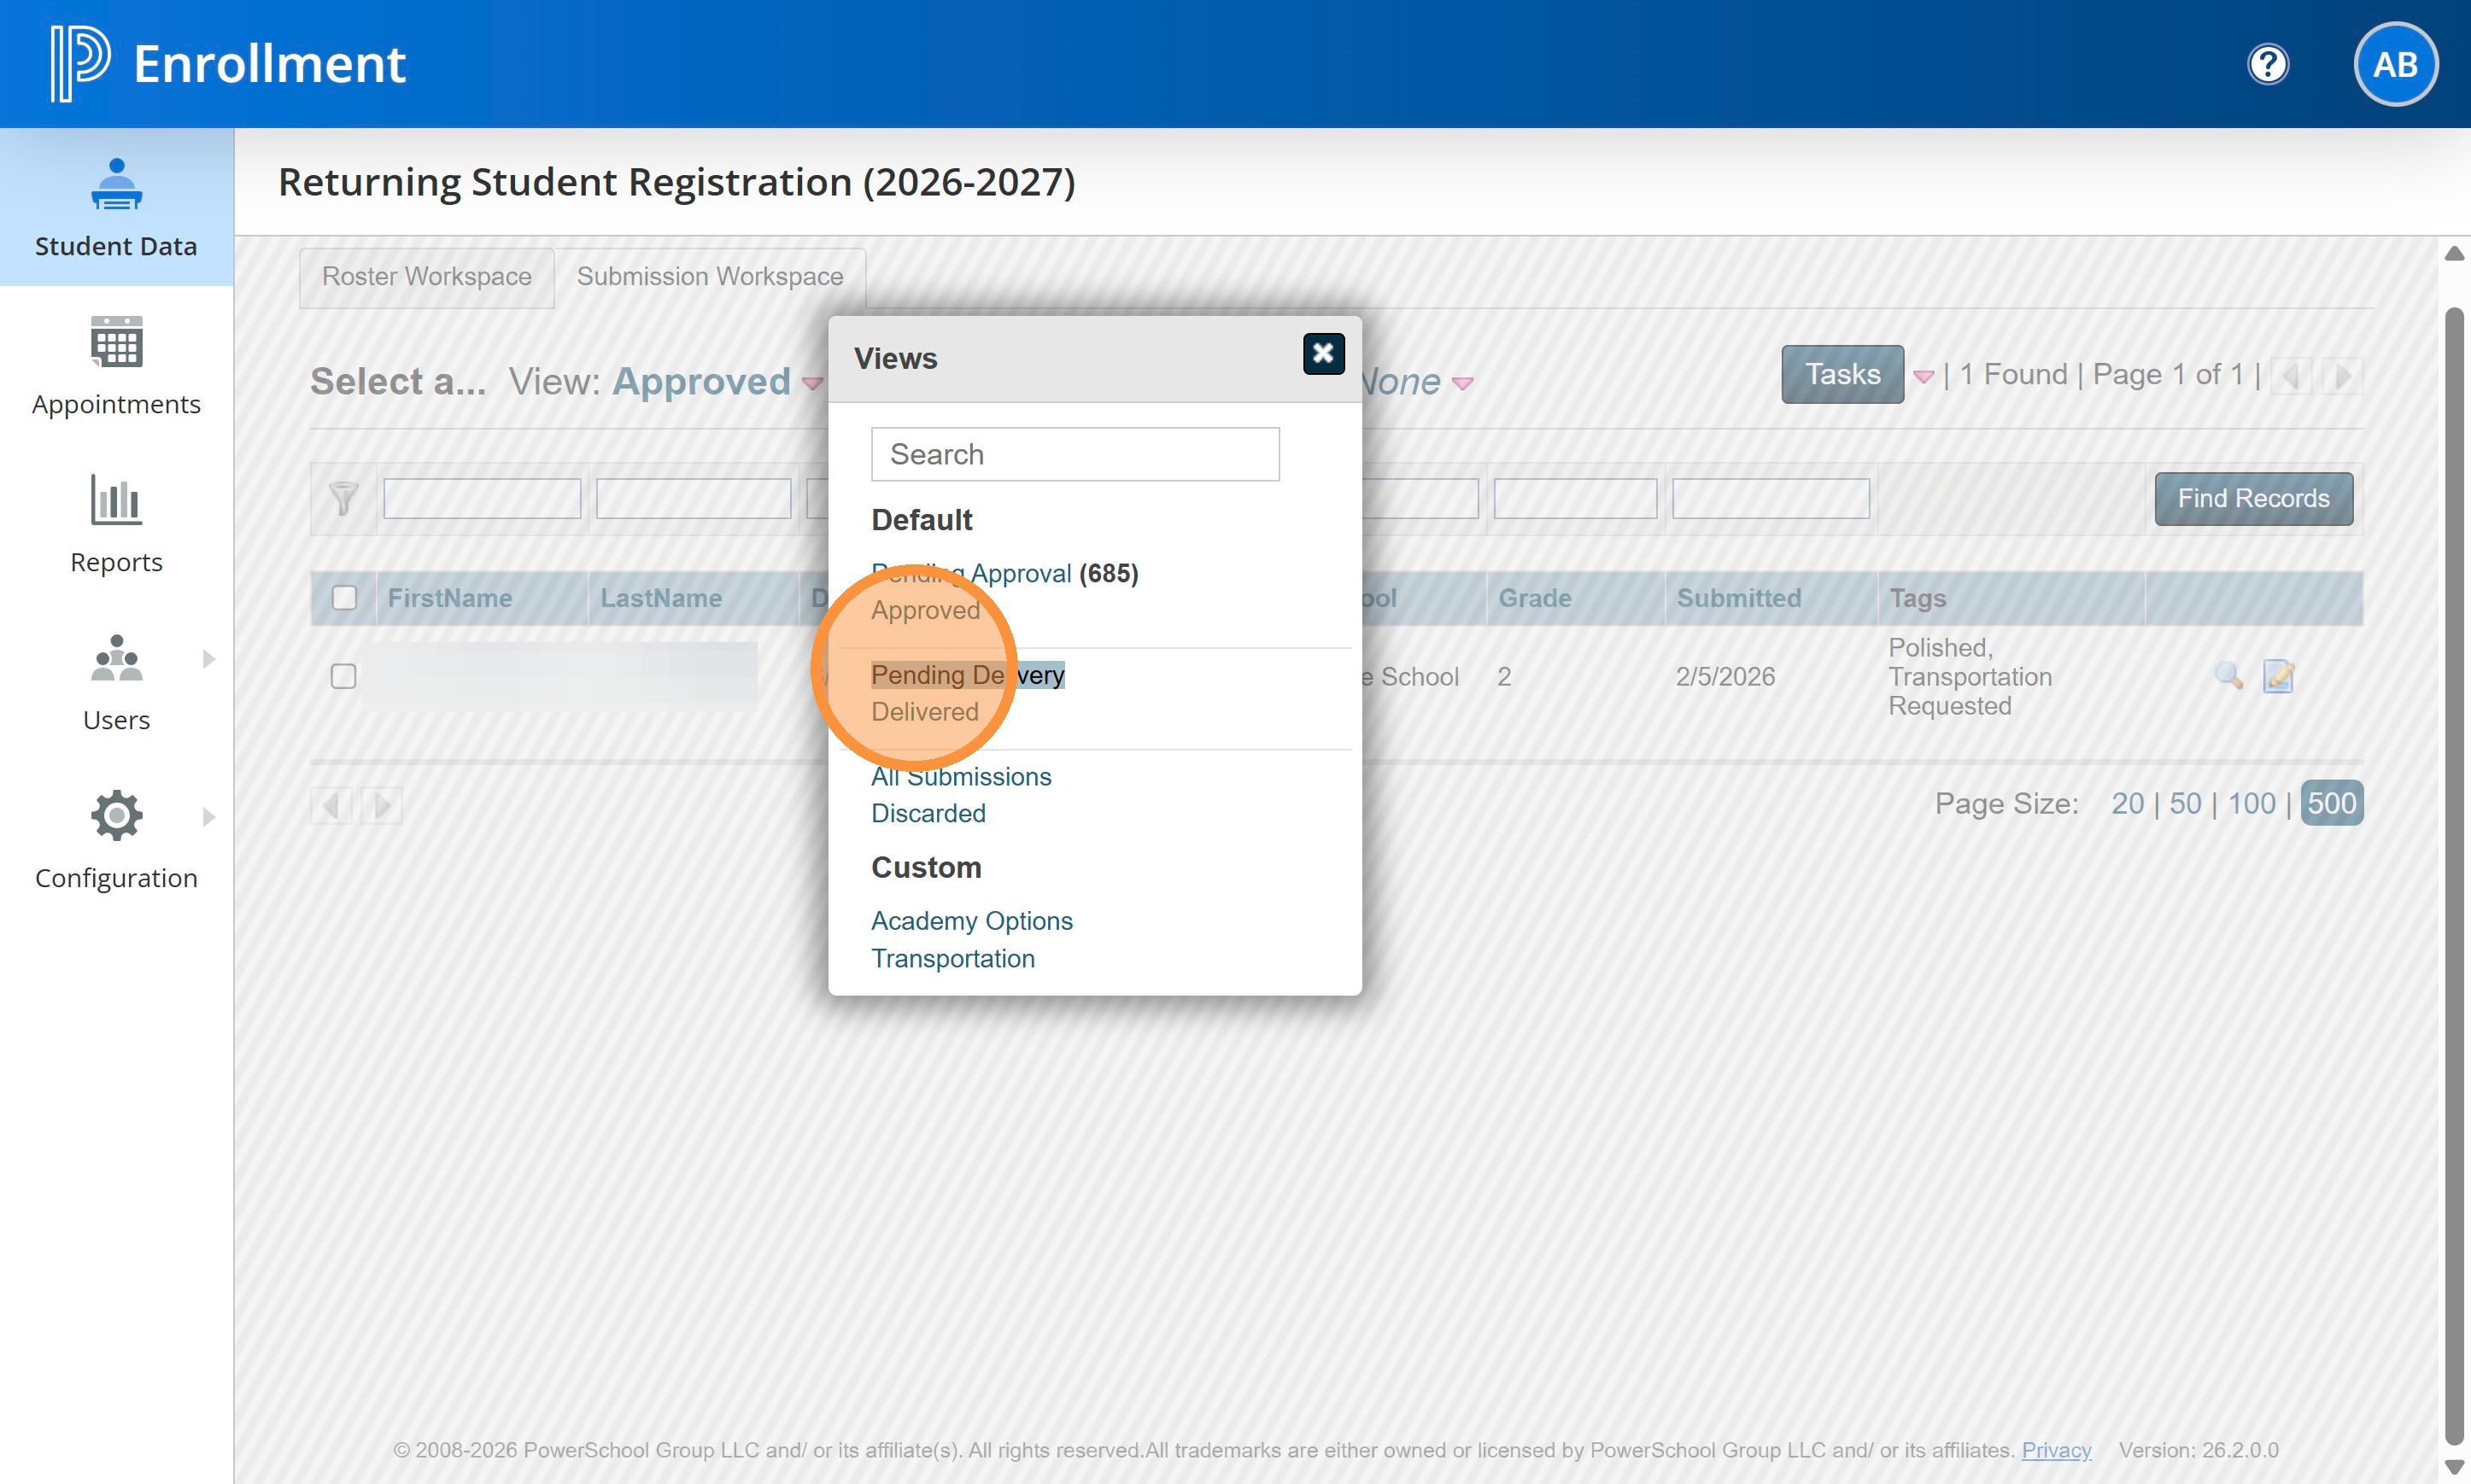Check the first record row checkbox
2471x1484 pixels.
click(343, 677)
